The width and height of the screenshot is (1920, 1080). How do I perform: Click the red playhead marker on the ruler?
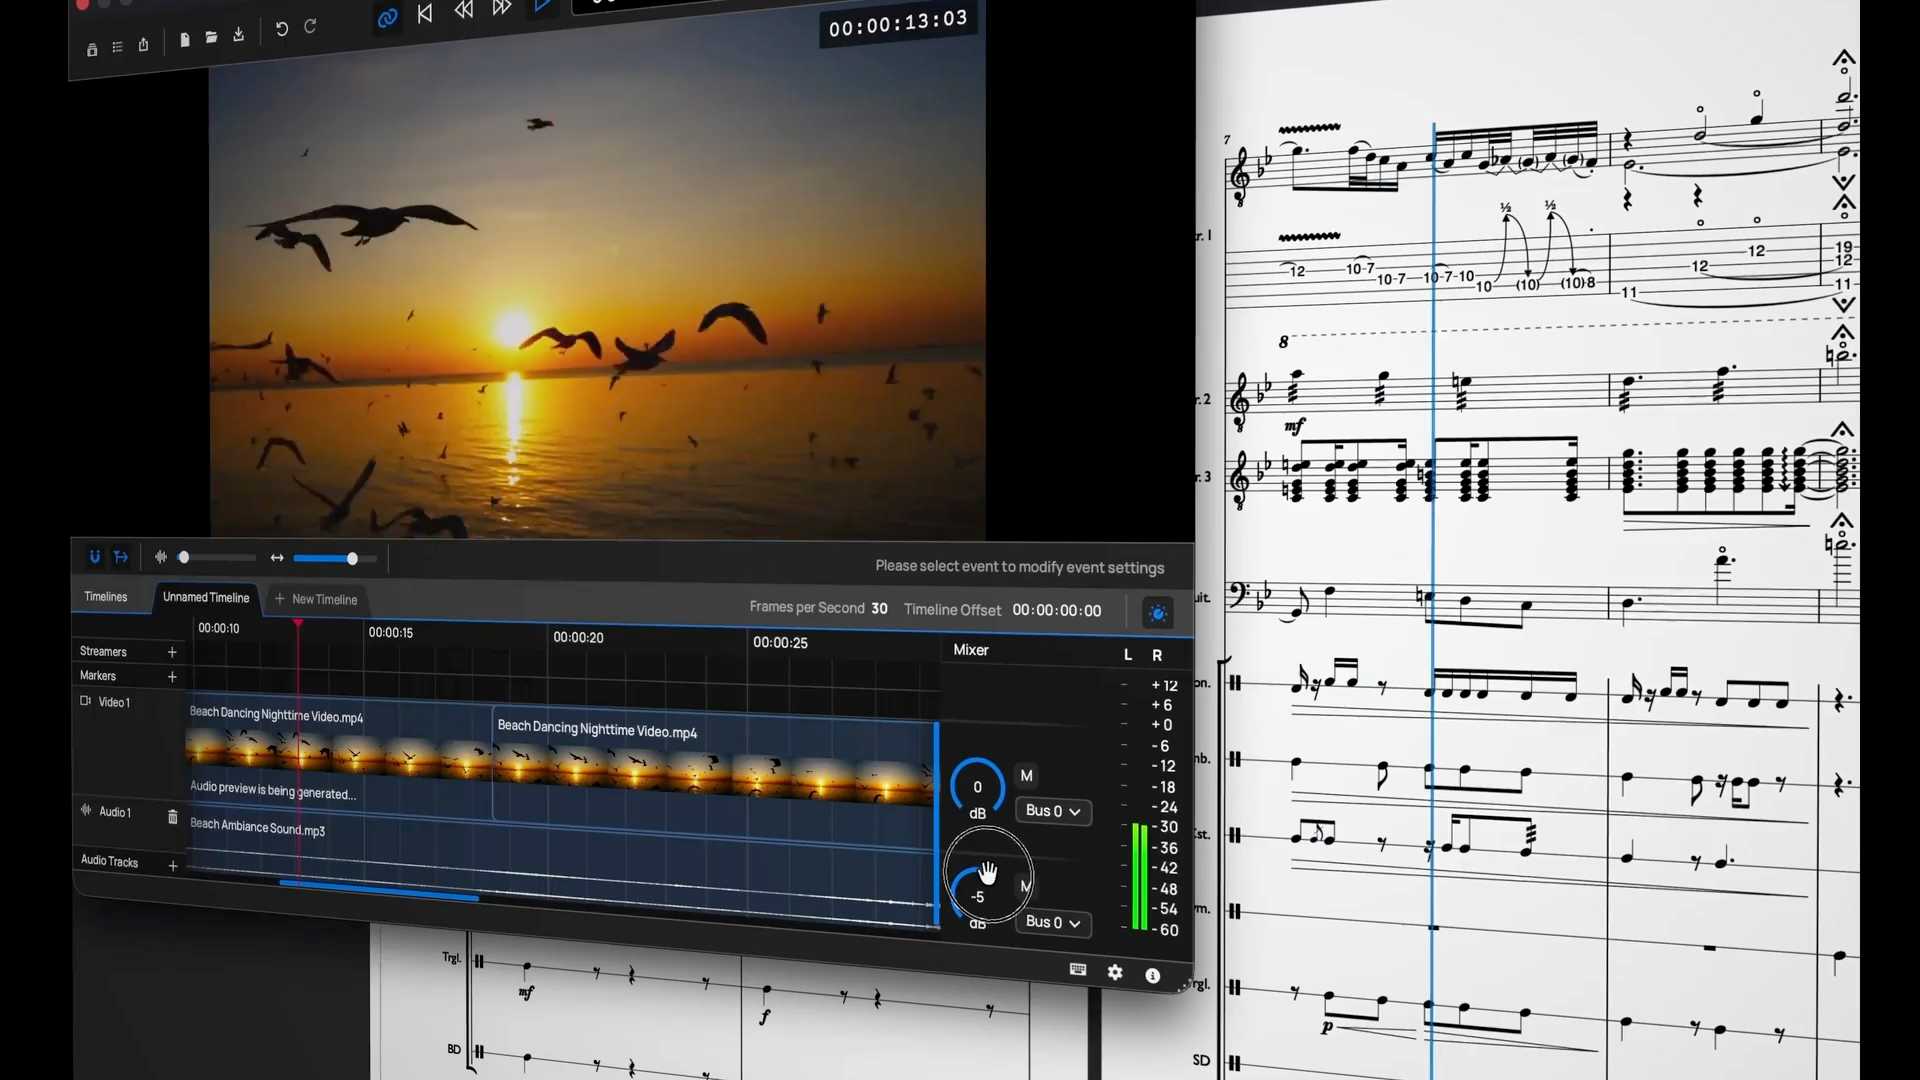pos(298,624)
